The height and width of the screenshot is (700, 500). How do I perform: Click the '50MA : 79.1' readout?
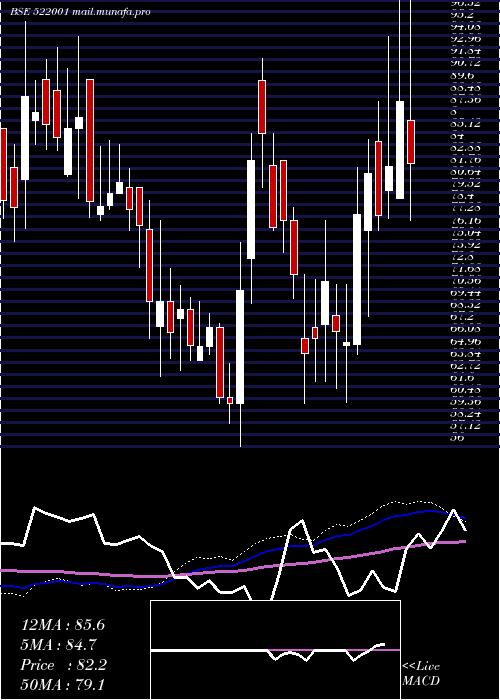click(x=62, y=685)
